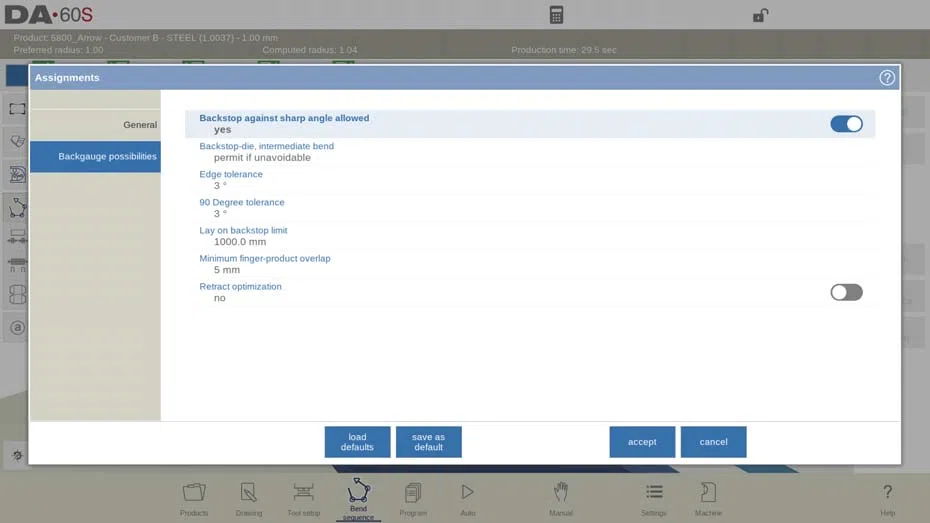Open Program mode icon

click(x=413, y=499)
